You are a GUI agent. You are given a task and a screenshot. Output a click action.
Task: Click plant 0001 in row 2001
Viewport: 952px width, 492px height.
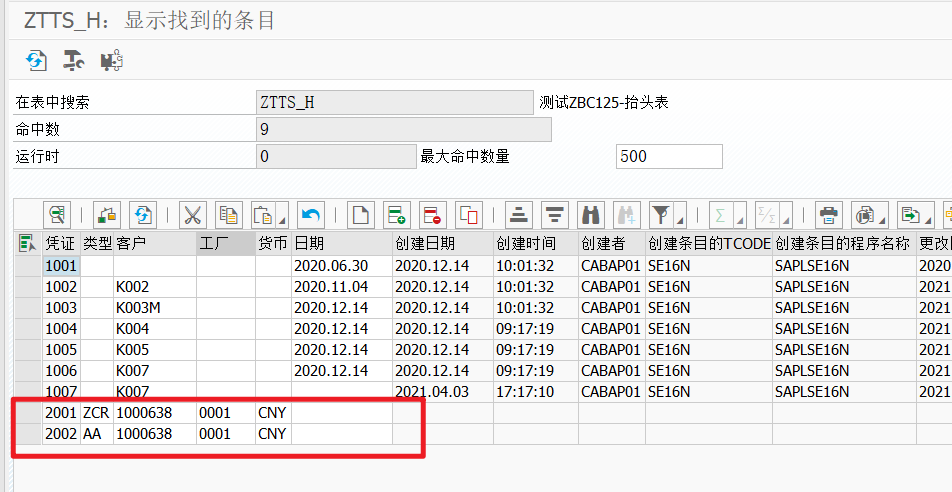(x=226, y=413)
